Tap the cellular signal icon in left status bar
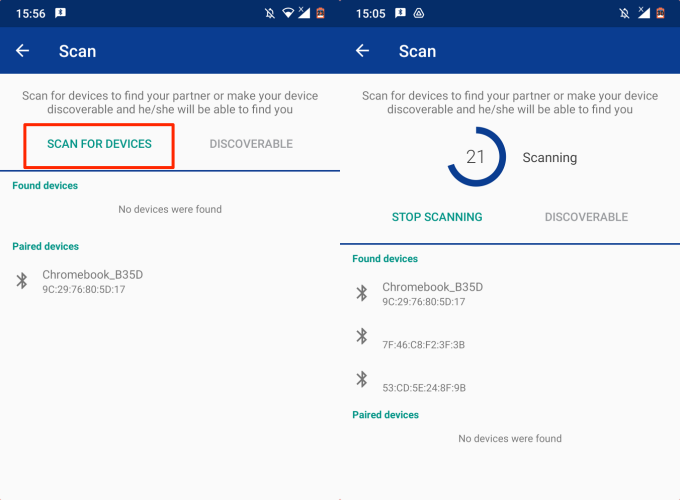680x500 pixels. point(304,13)
